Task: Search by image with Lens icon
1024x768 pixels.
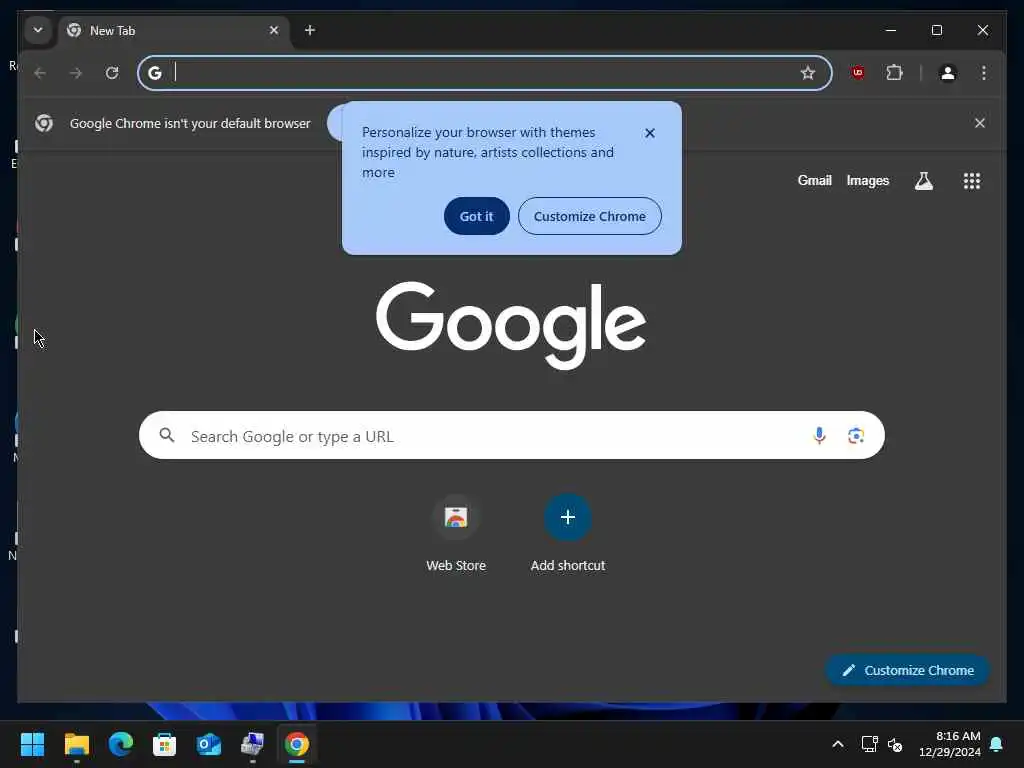Action: pos(856,436)
